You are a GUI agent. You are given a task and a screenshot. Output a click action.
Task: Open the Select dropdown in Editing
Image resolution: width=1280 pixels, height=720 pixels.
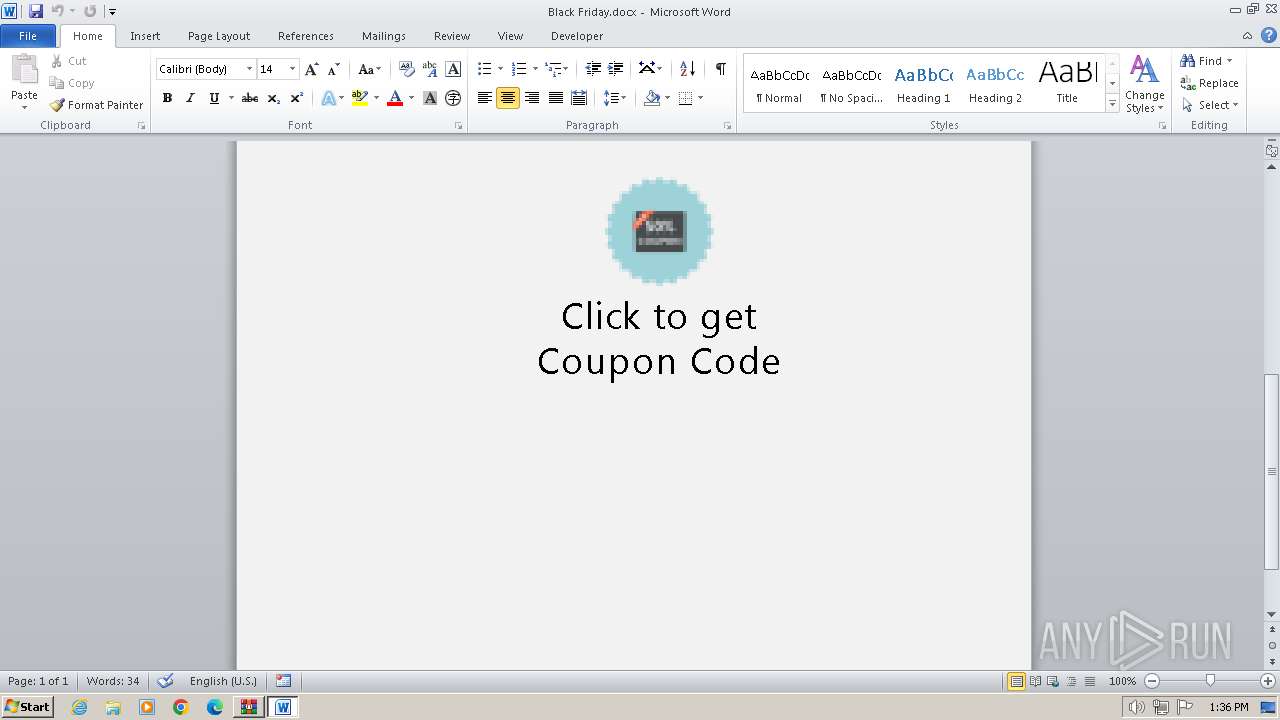[x=1209, y=105]
